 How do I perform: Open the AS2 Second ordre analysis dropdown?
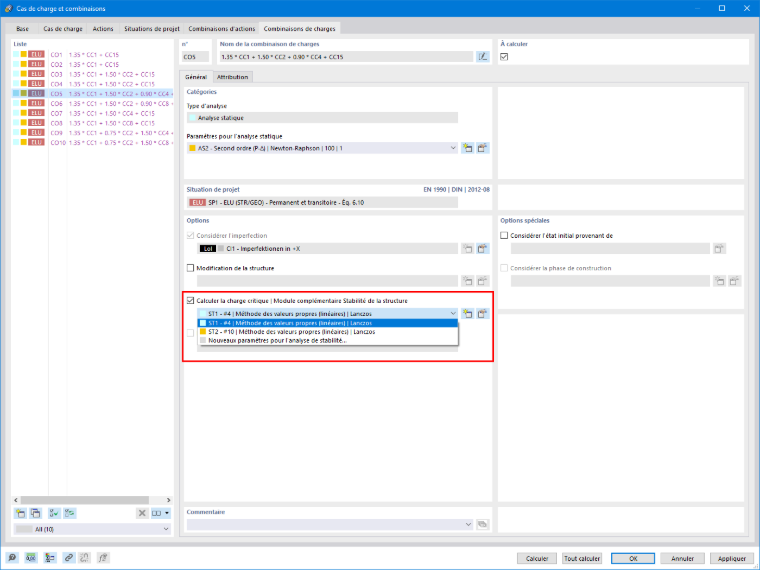(x=322, y=148)
